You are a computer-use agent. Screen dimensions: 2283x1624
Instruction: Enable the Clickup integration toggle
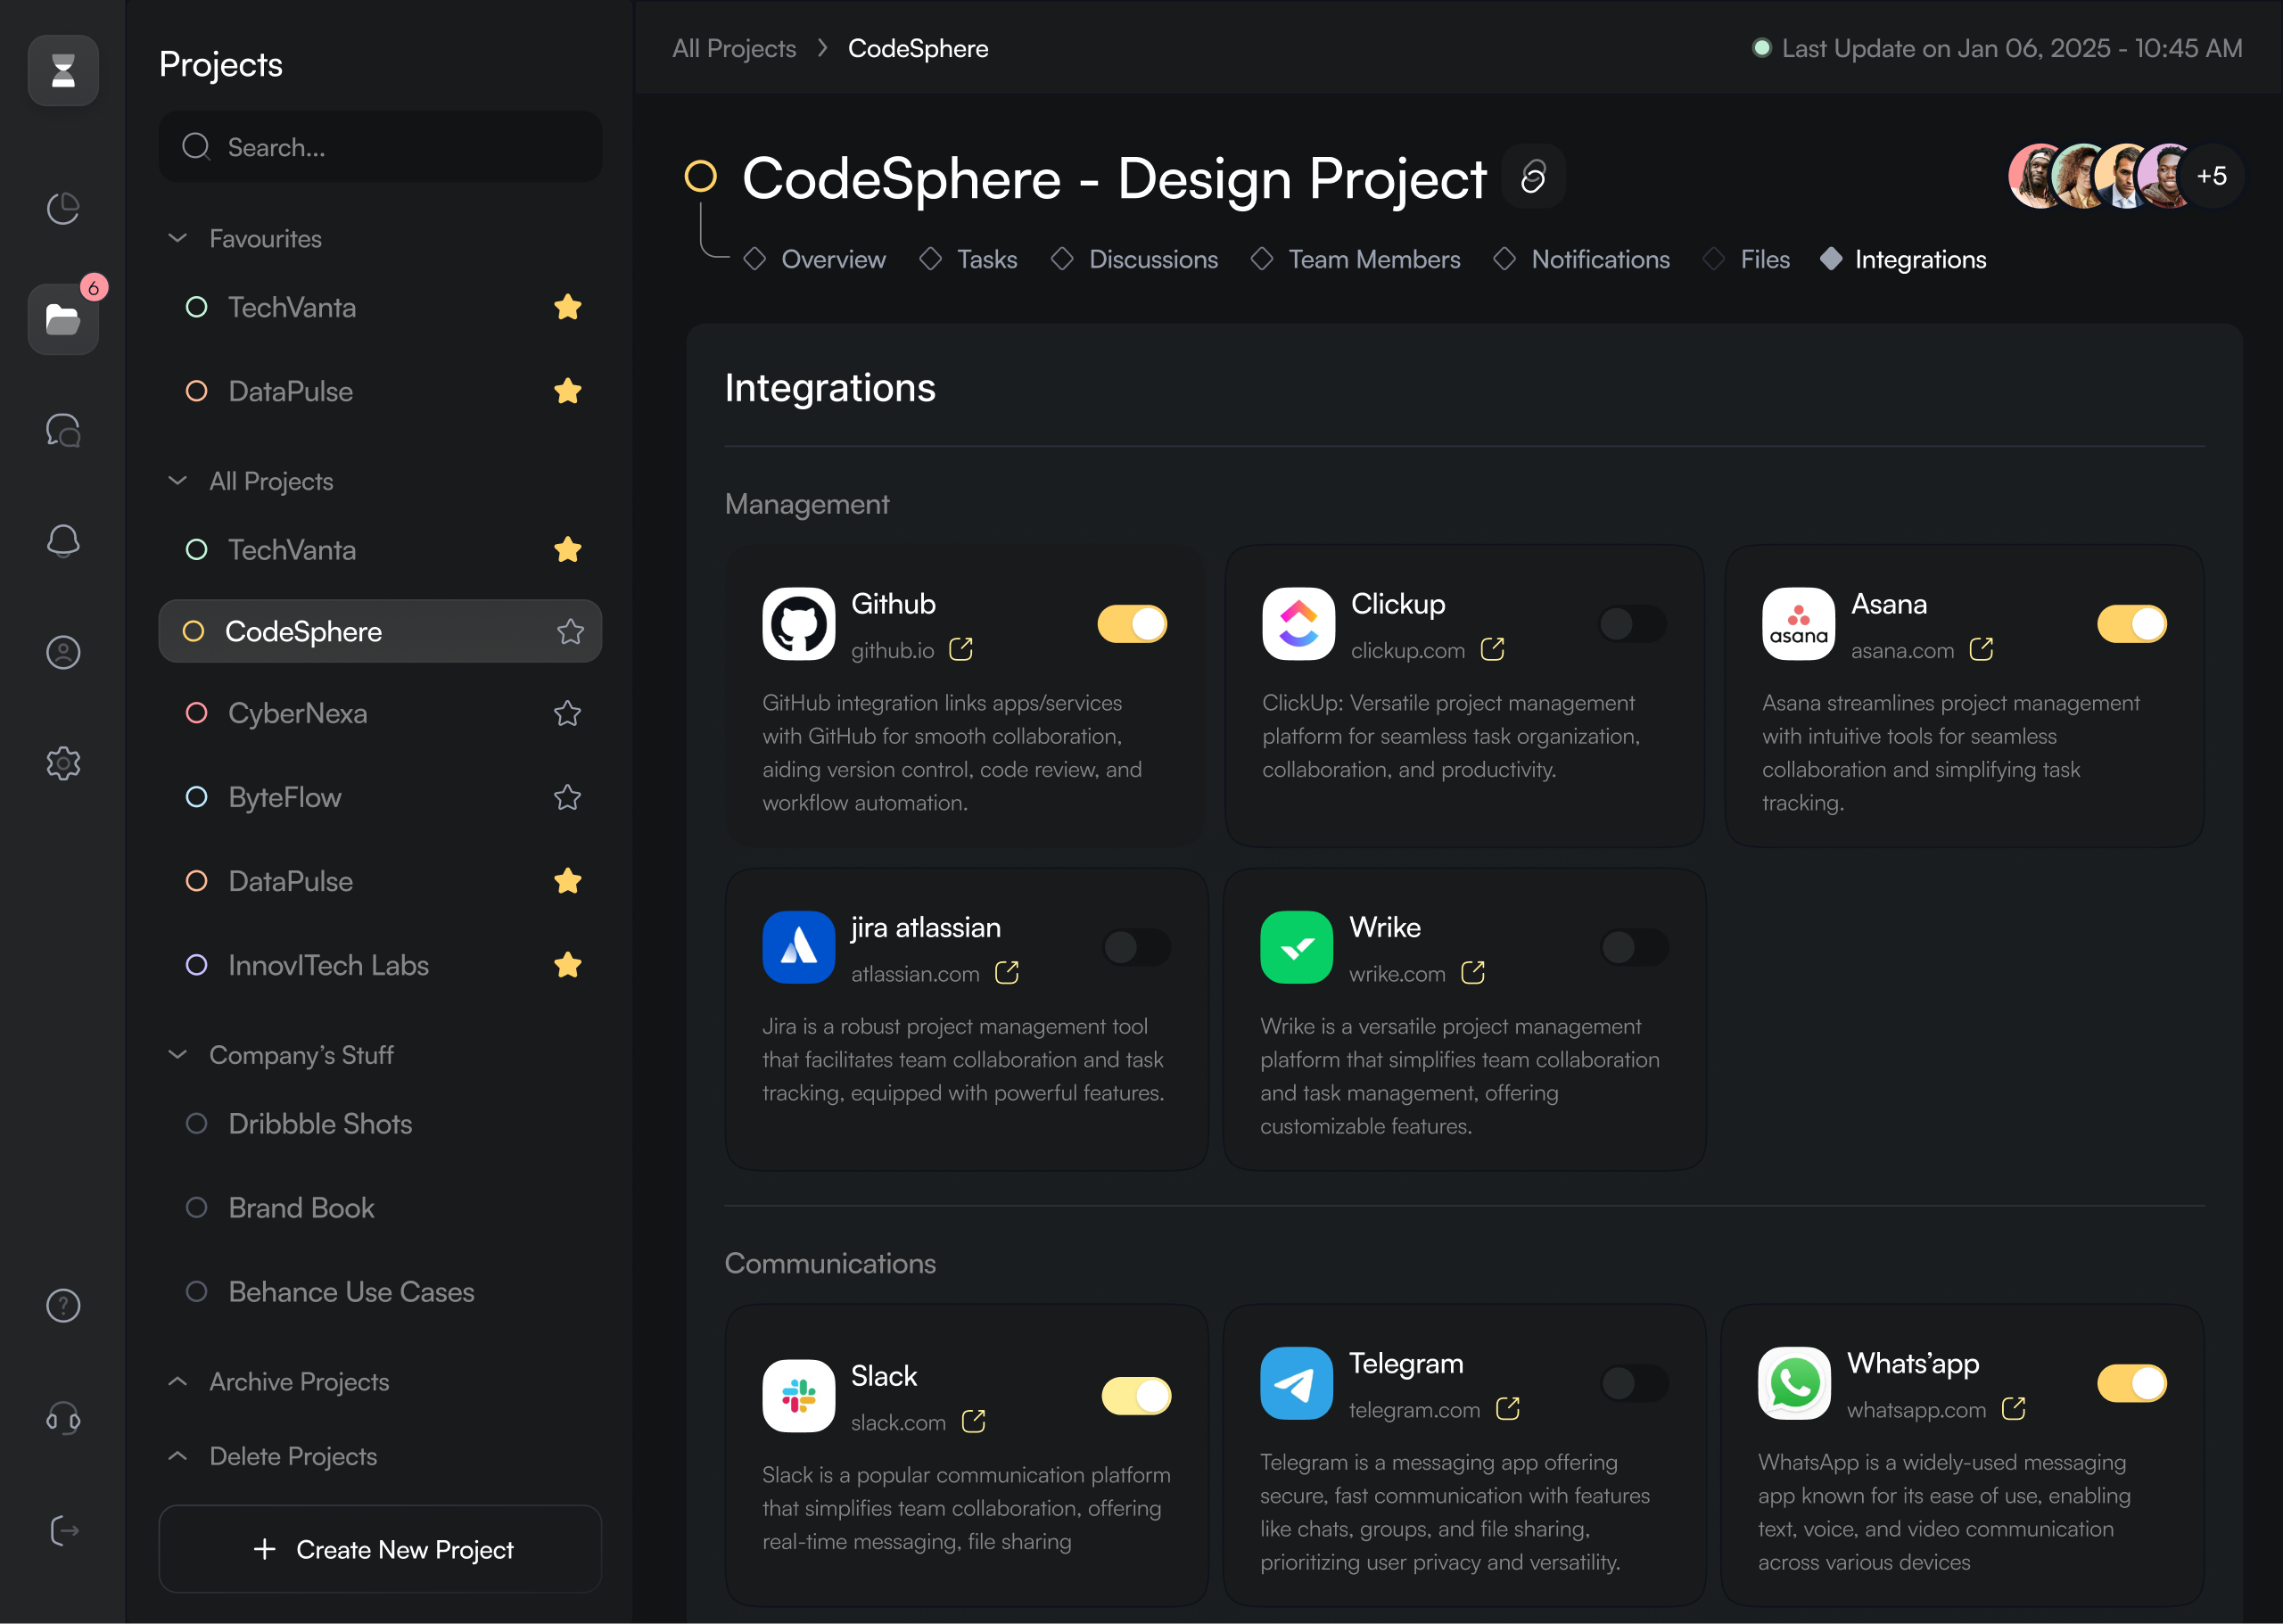pos(1633,624)
